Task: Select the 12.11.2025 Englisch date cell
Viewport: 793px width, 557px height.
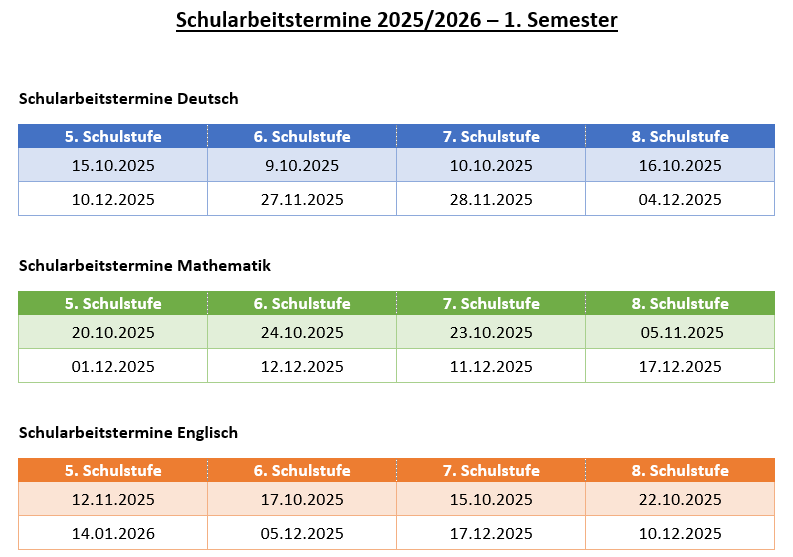Action: coord(113,500)
